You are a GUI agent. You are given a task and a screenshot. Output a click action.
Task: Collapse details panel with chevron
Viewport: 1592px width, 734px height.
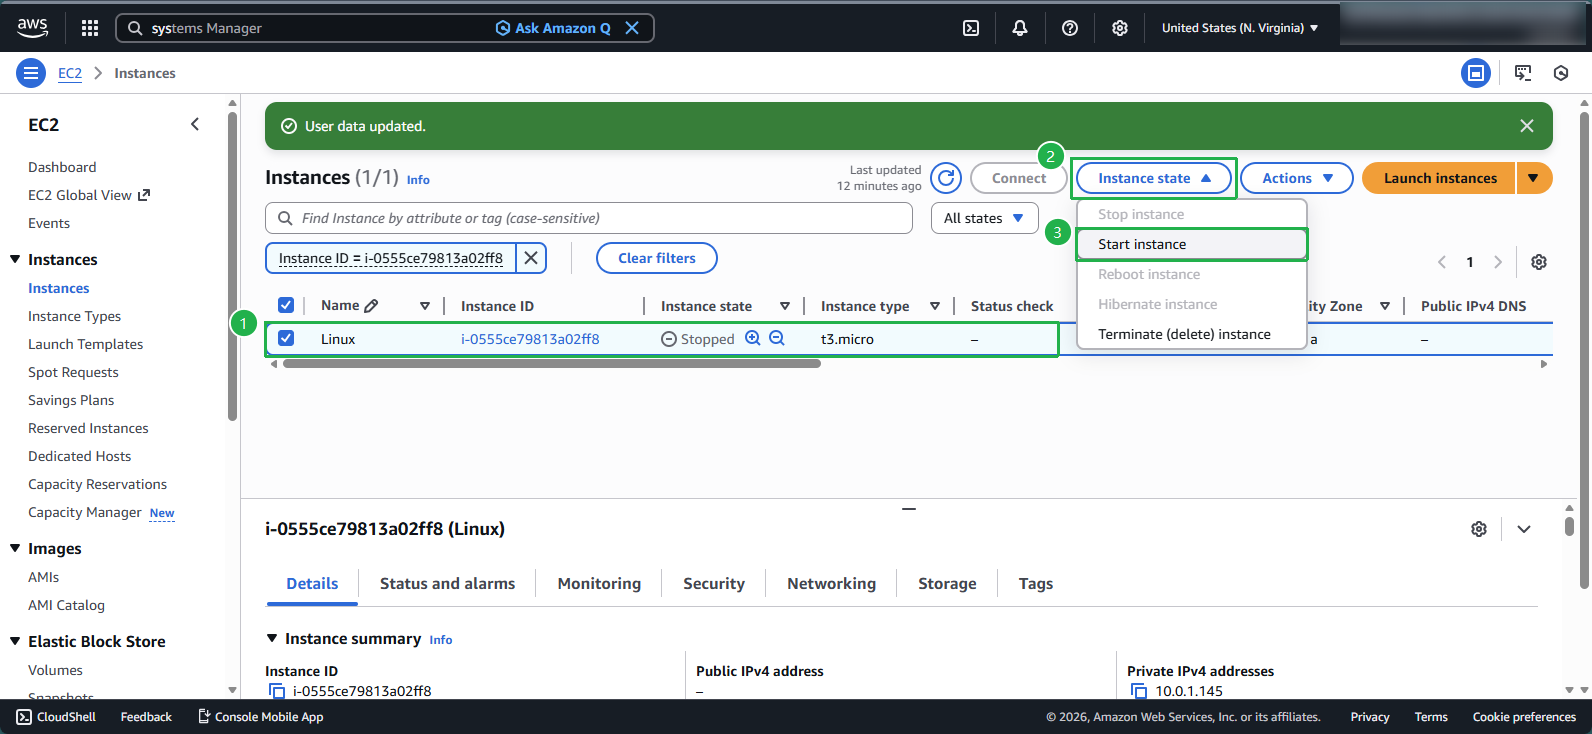pyautogui.click(x=1524, y=529)
